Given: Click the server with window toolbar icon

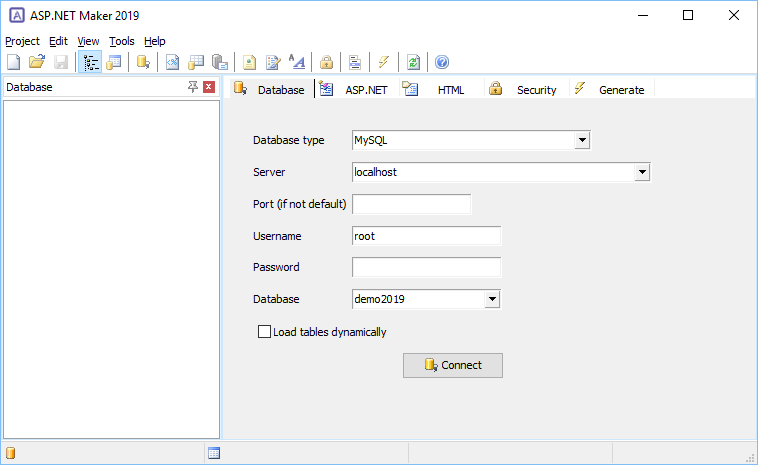Looking at the screenshot, I should click(220, 62).
